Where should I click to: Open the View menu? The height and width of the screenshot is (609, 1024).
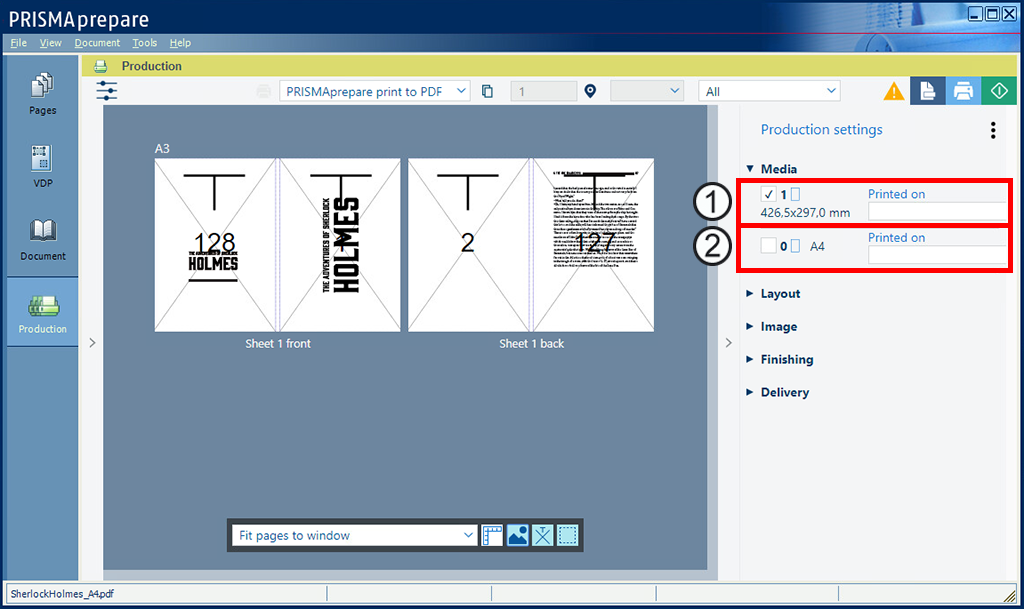tap(50, 43)
